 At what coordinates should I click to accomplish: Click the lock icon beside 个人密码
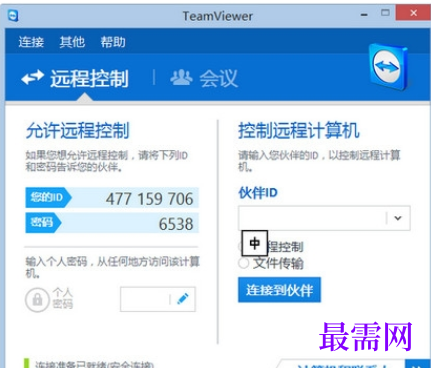click(x=37, y=299)
